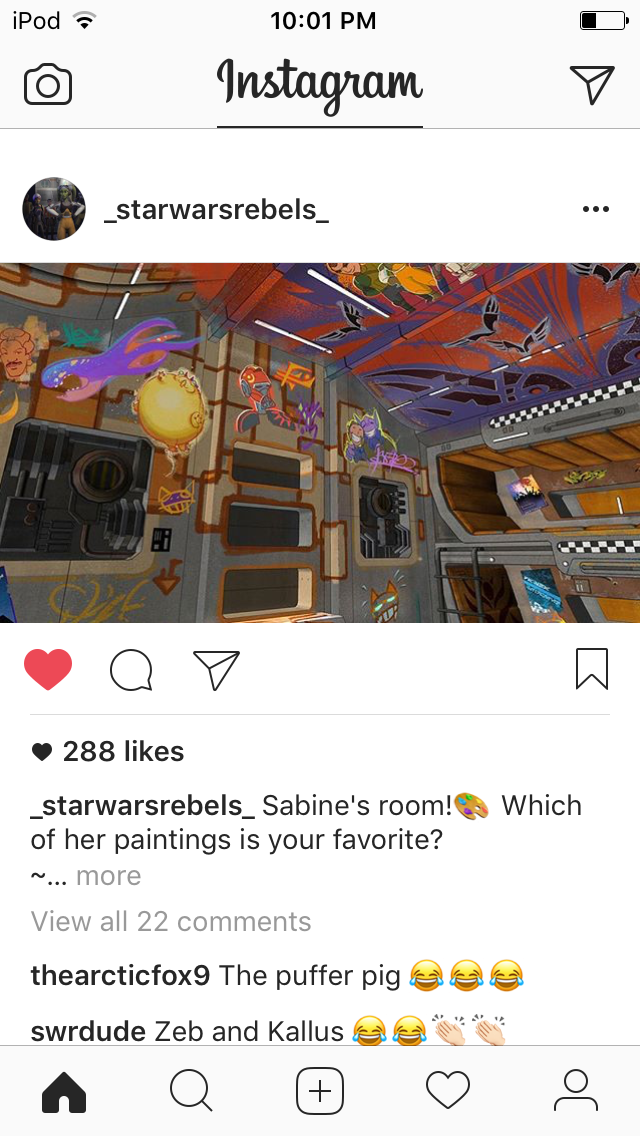Tap the Sabine's room post image
The height and width of the screenshot is (1136, 640).
point(320,443)
